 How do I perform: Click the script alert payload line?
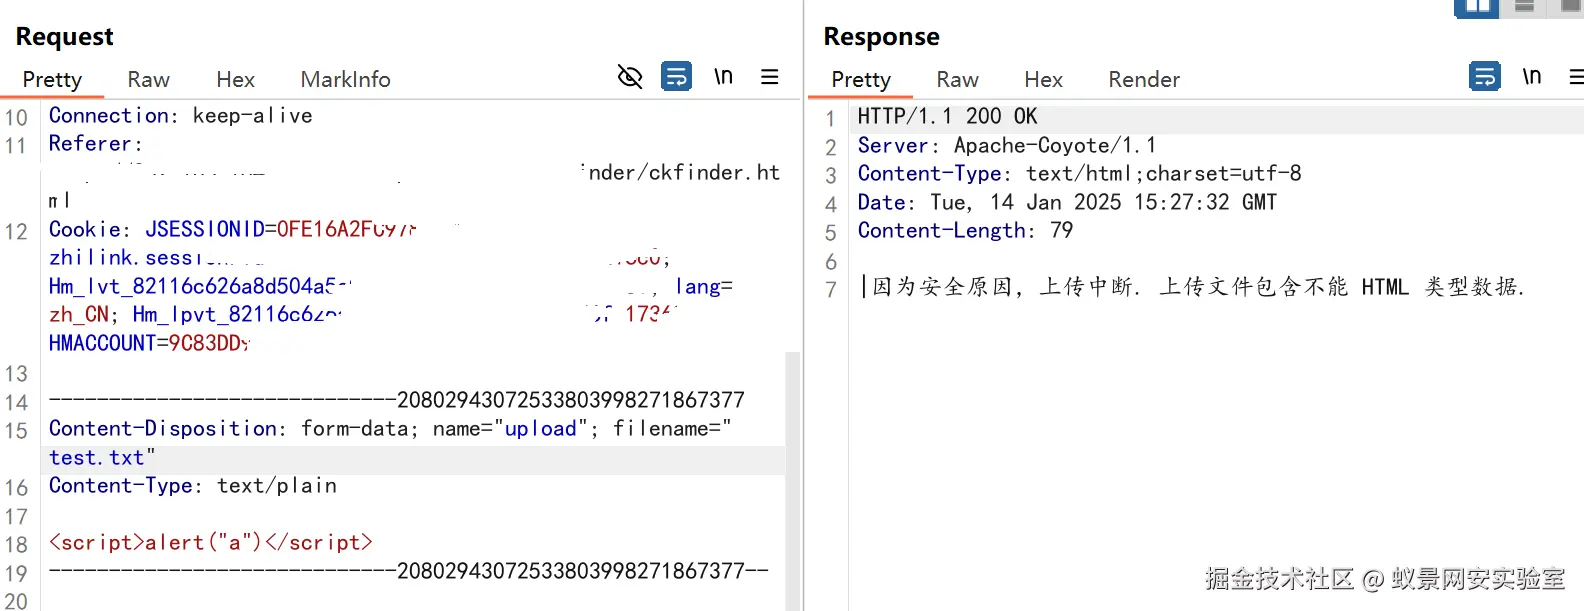point(211,543)
